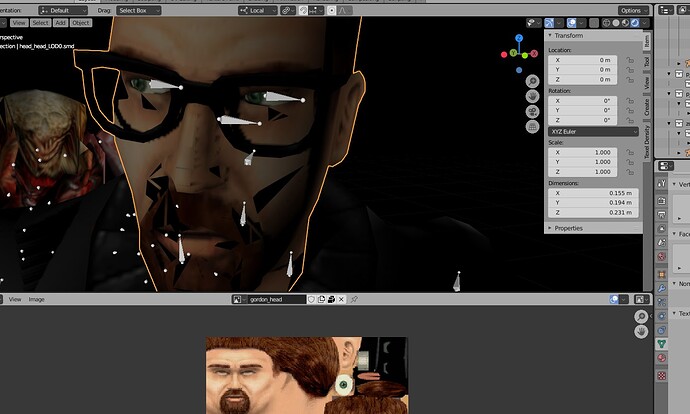Toggle lock on Location X field
This screenshot has width=690, height=414.
pos(630,60)
